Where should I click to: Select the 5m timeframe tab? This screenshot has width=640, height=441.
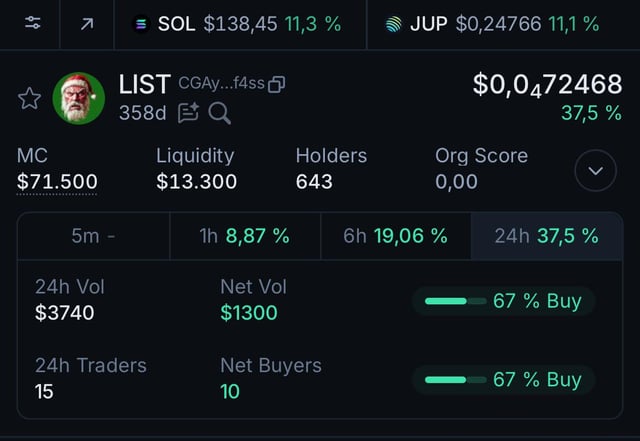click(93, 236)
